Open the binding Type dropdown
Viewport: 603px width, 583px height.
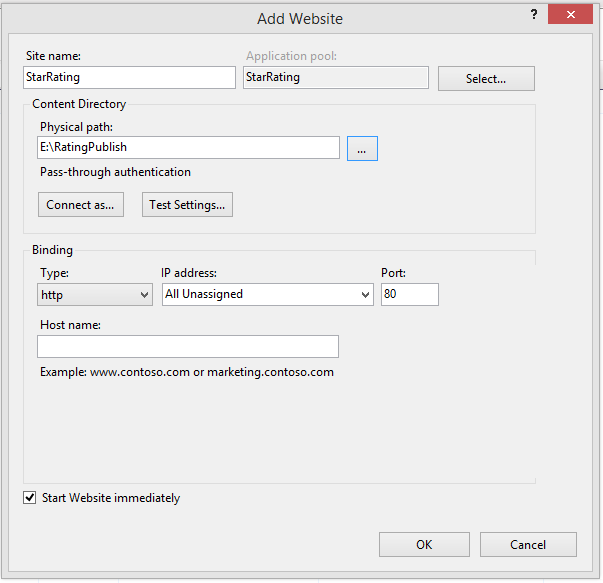pos(95,294)
